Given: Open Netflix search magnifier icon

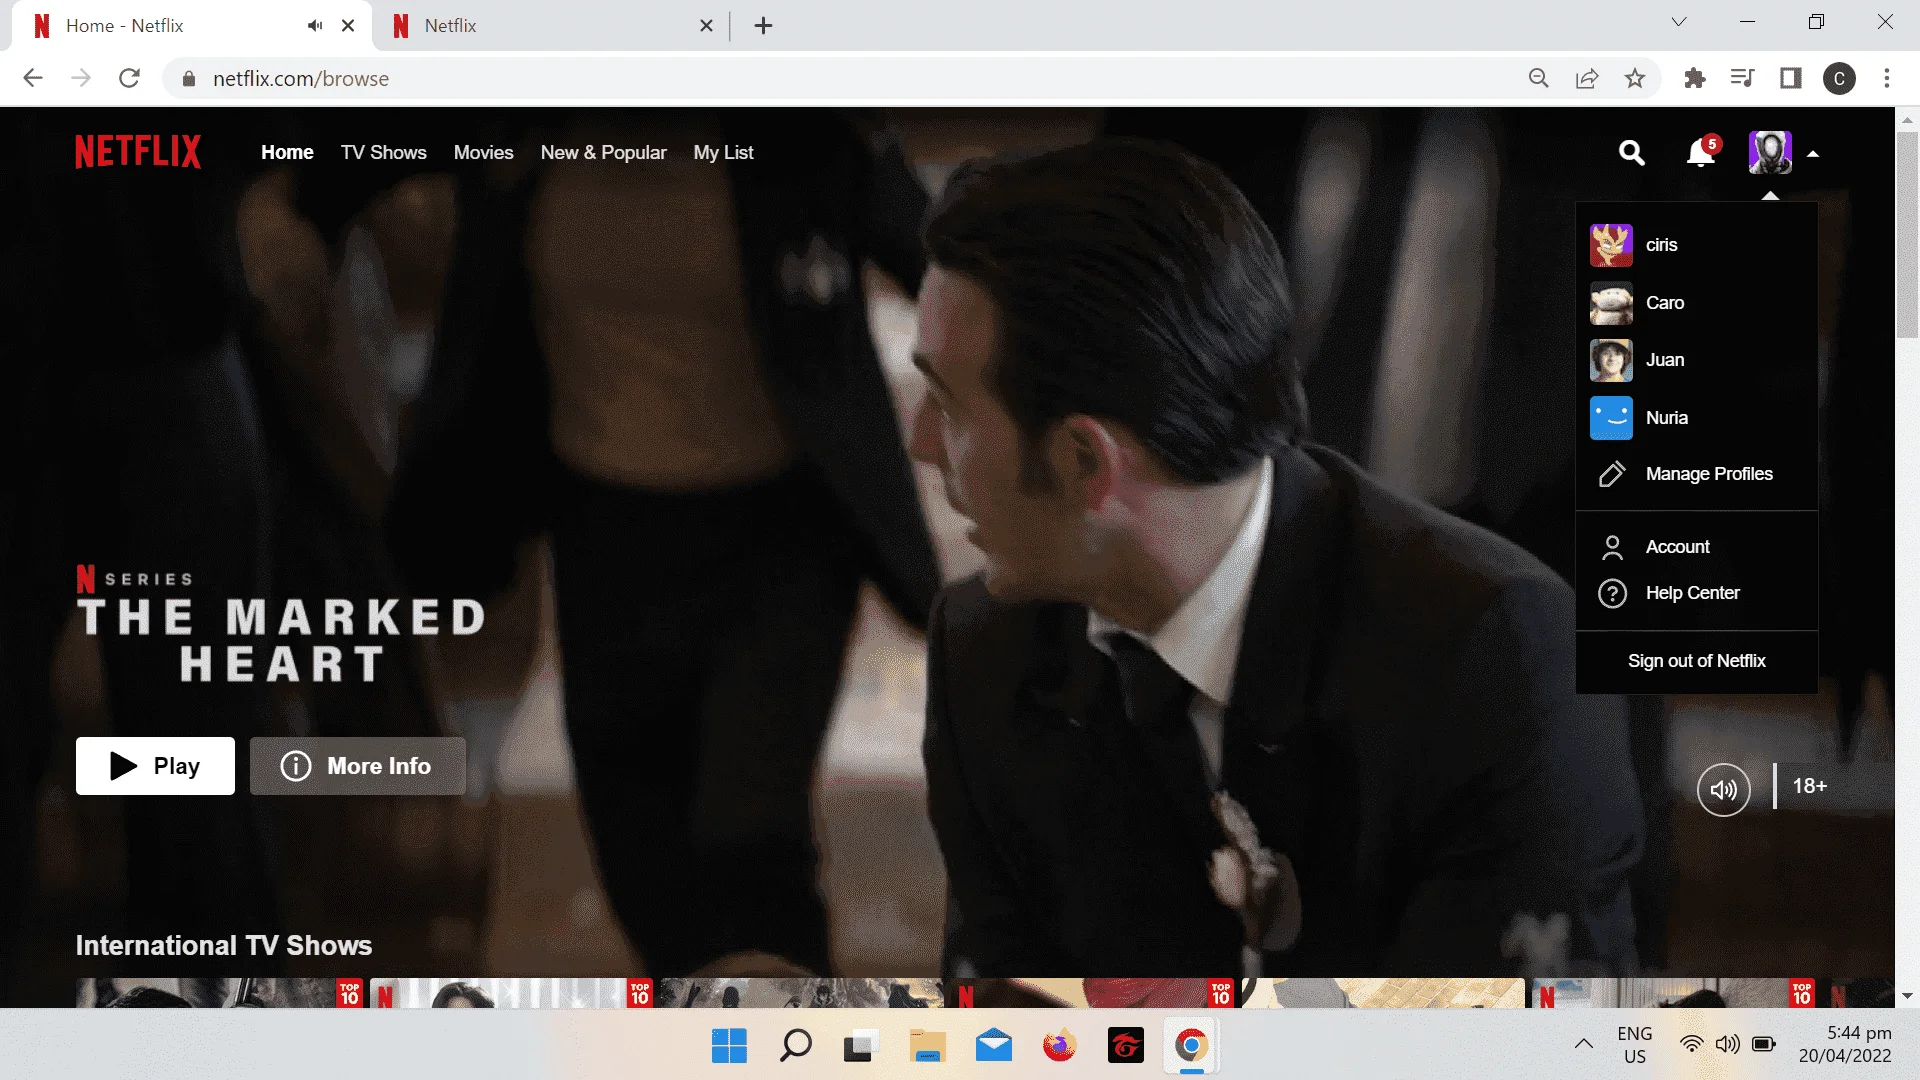Looking at the screenshot, I should 1631,153.
